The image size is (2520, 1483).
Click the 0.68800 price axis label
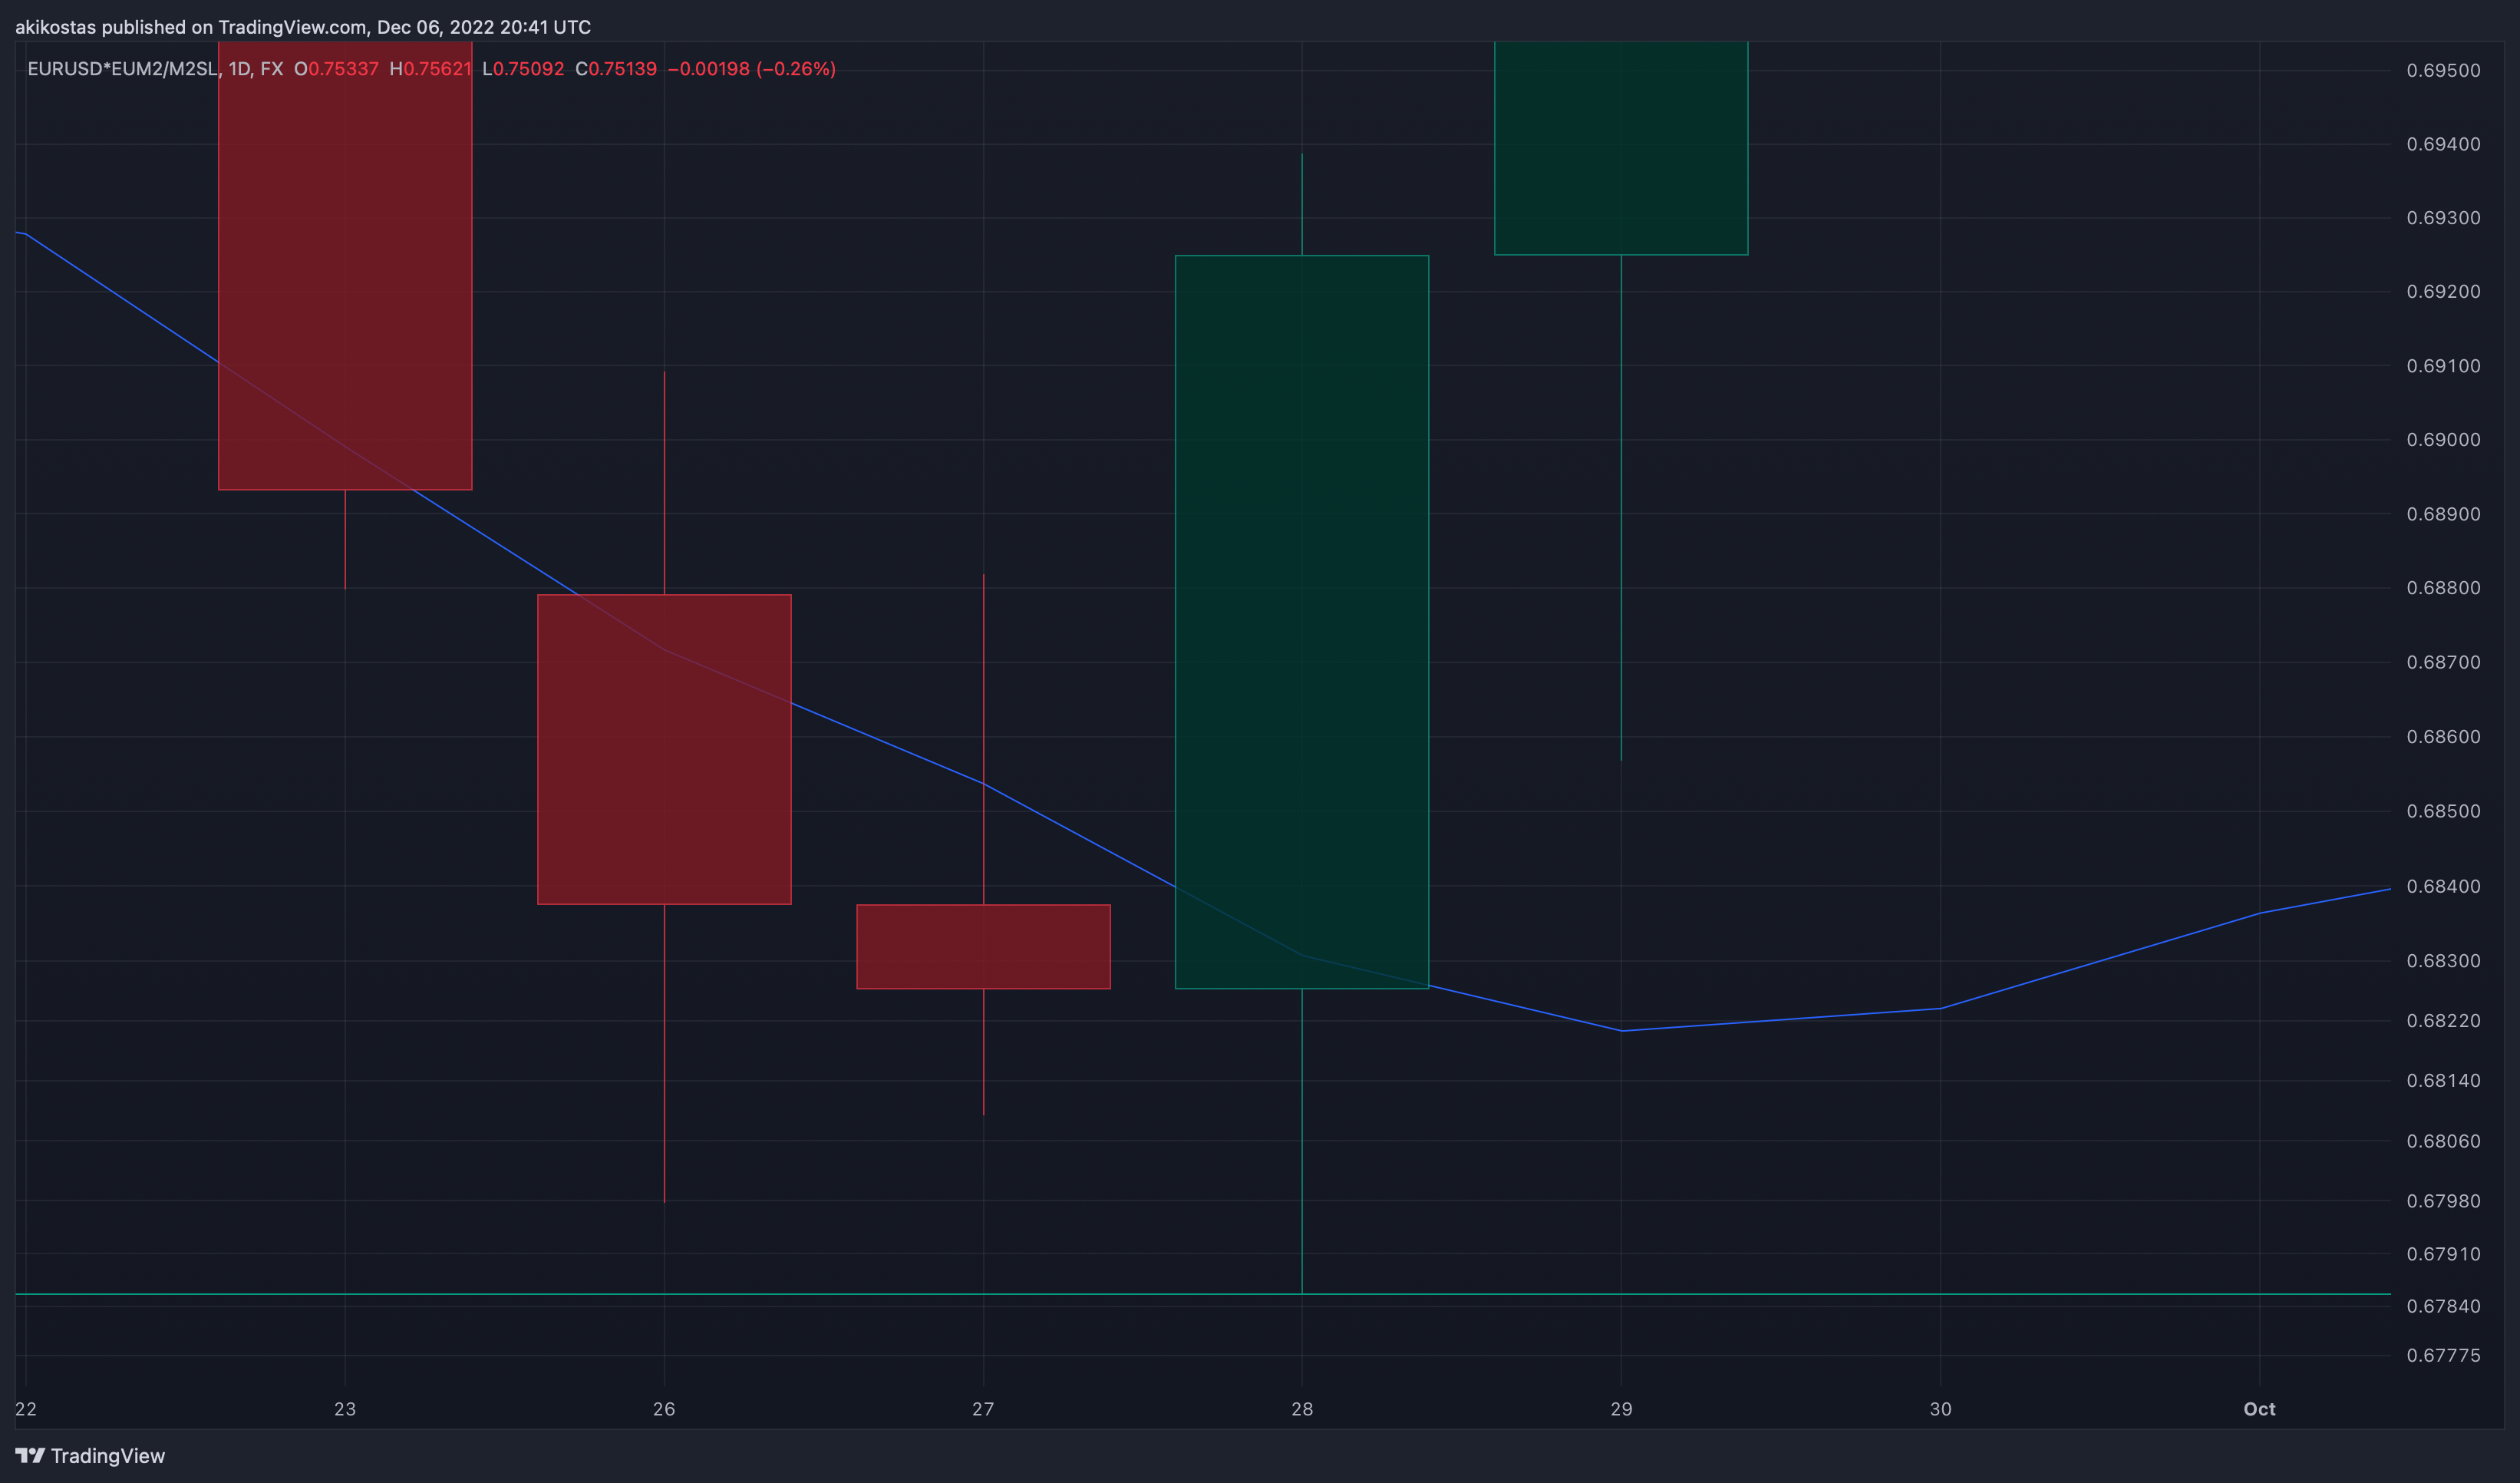click(x=2443, y=588)
